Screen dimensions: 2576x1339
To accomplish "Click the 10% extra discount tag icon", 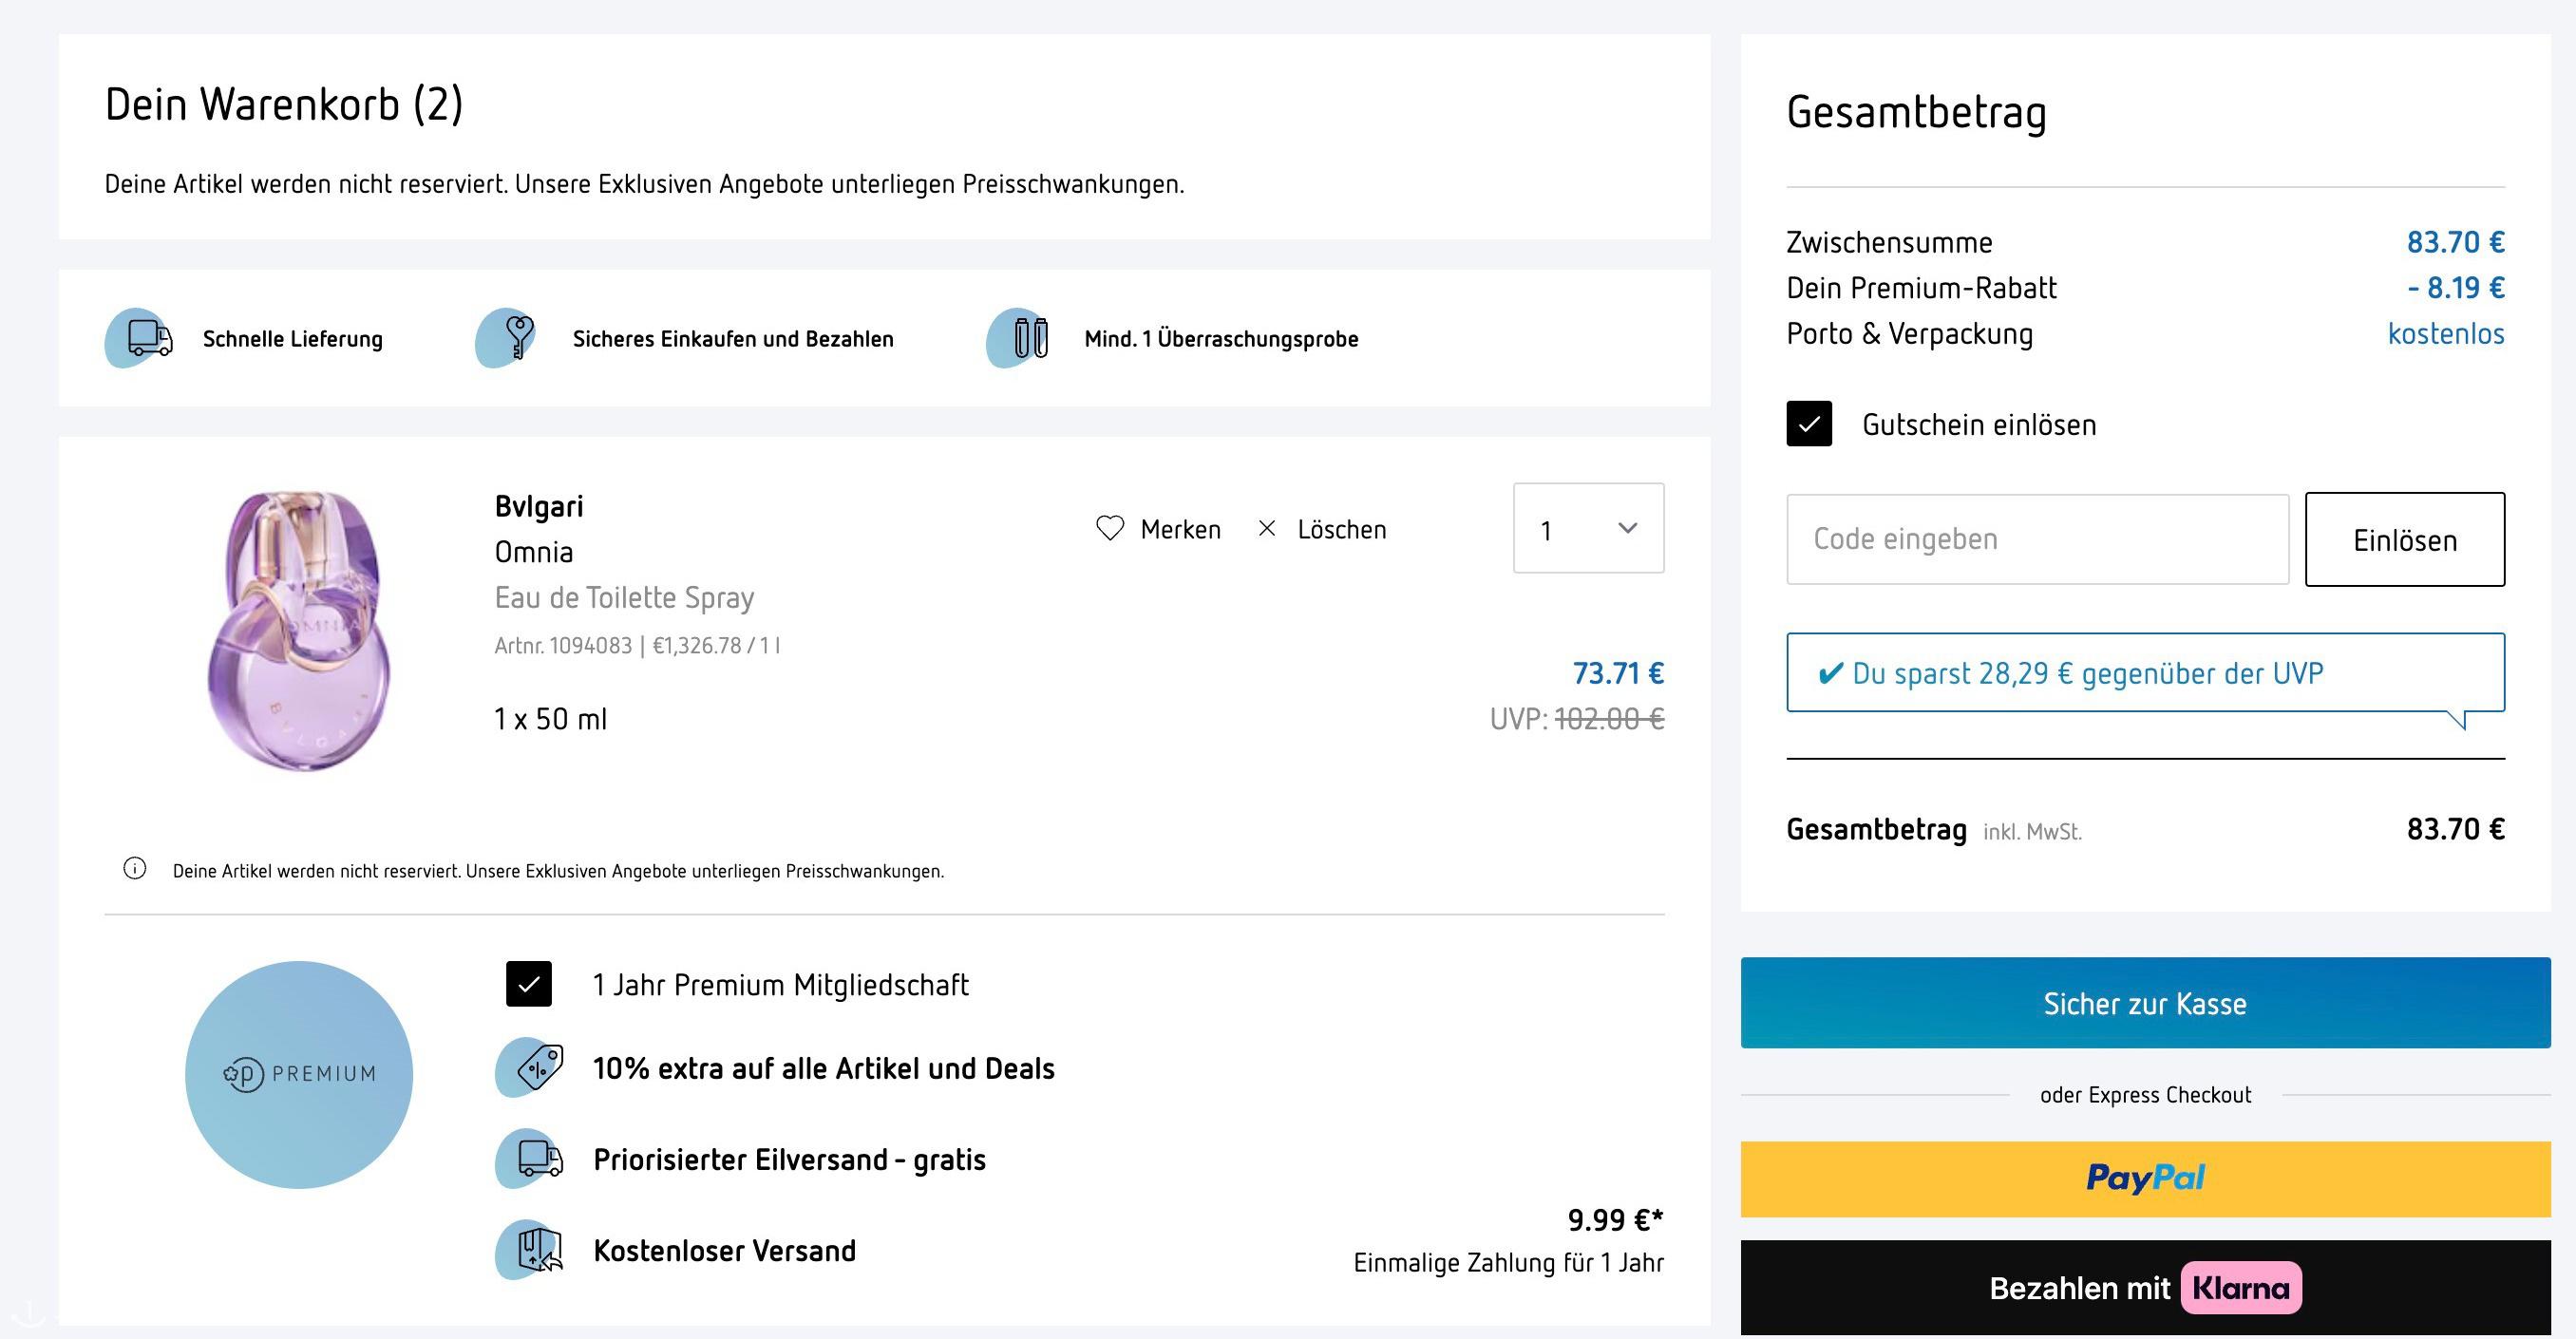I will coord(530,1068).
